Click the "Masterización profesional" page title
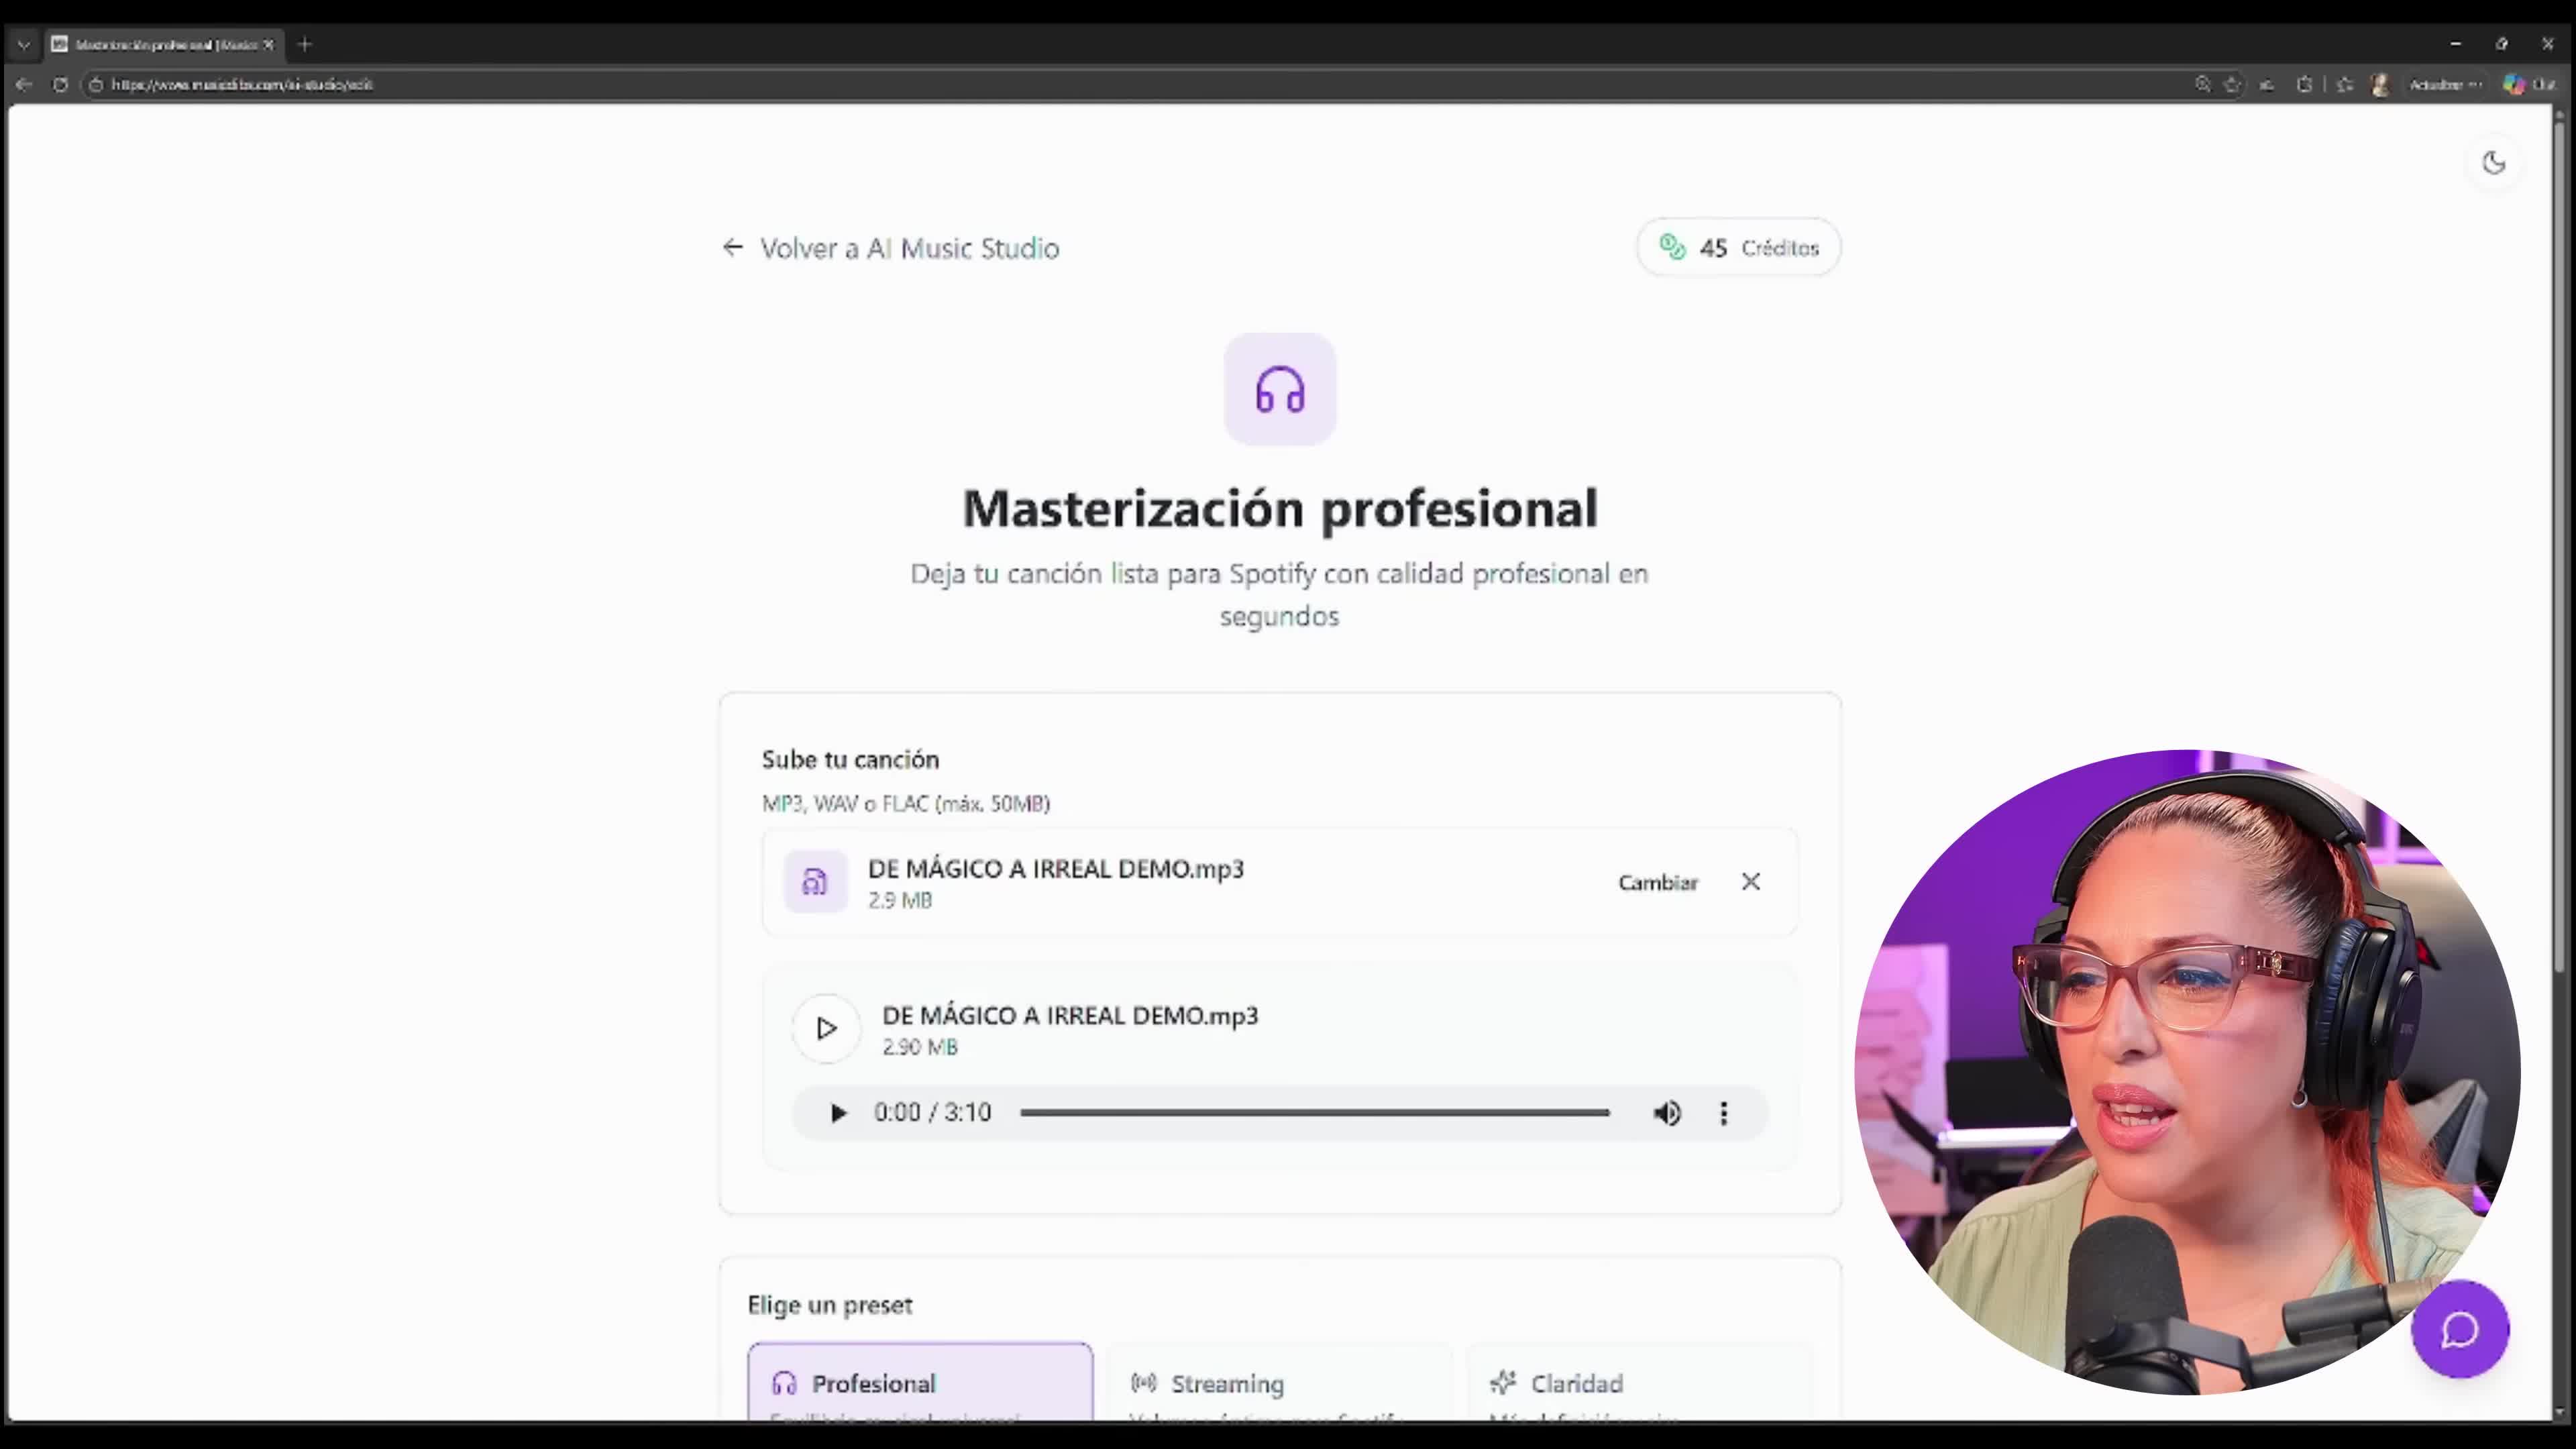Screen dimensions: 2576x1449 pyautogui.click(x=1280, y=509)
